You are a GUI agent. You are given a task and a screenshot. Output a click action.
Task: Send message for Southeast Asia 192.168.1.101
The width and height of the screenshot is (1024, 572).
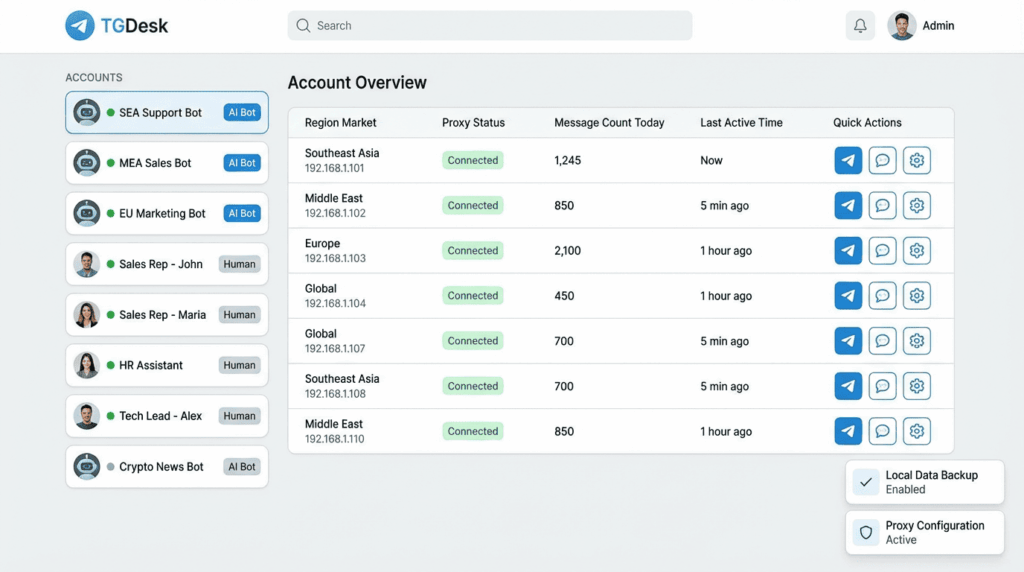[848, 160]
